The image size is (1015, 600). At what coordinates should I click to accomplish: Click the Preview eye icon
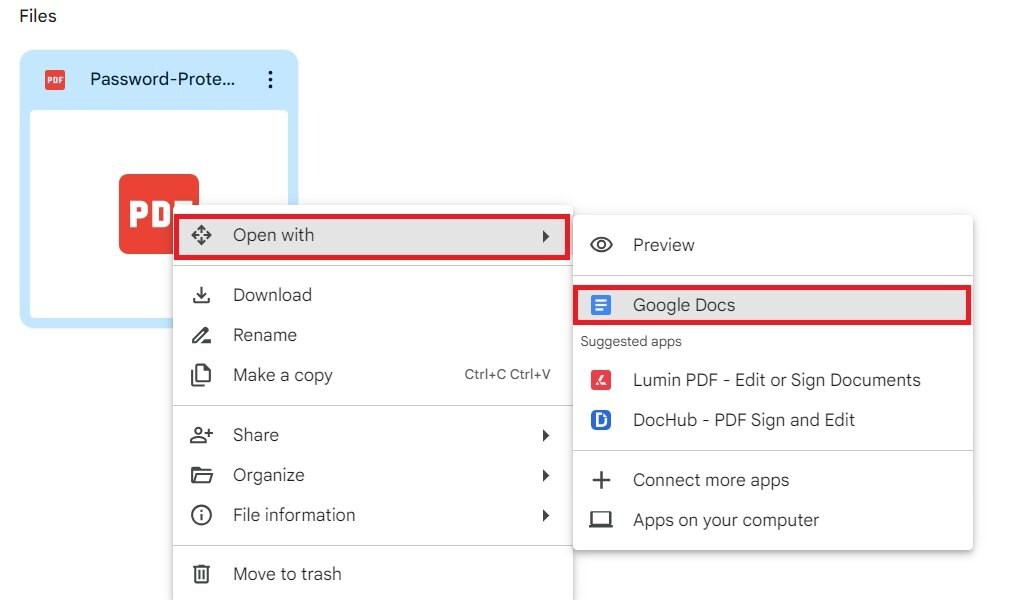[602, 244]
